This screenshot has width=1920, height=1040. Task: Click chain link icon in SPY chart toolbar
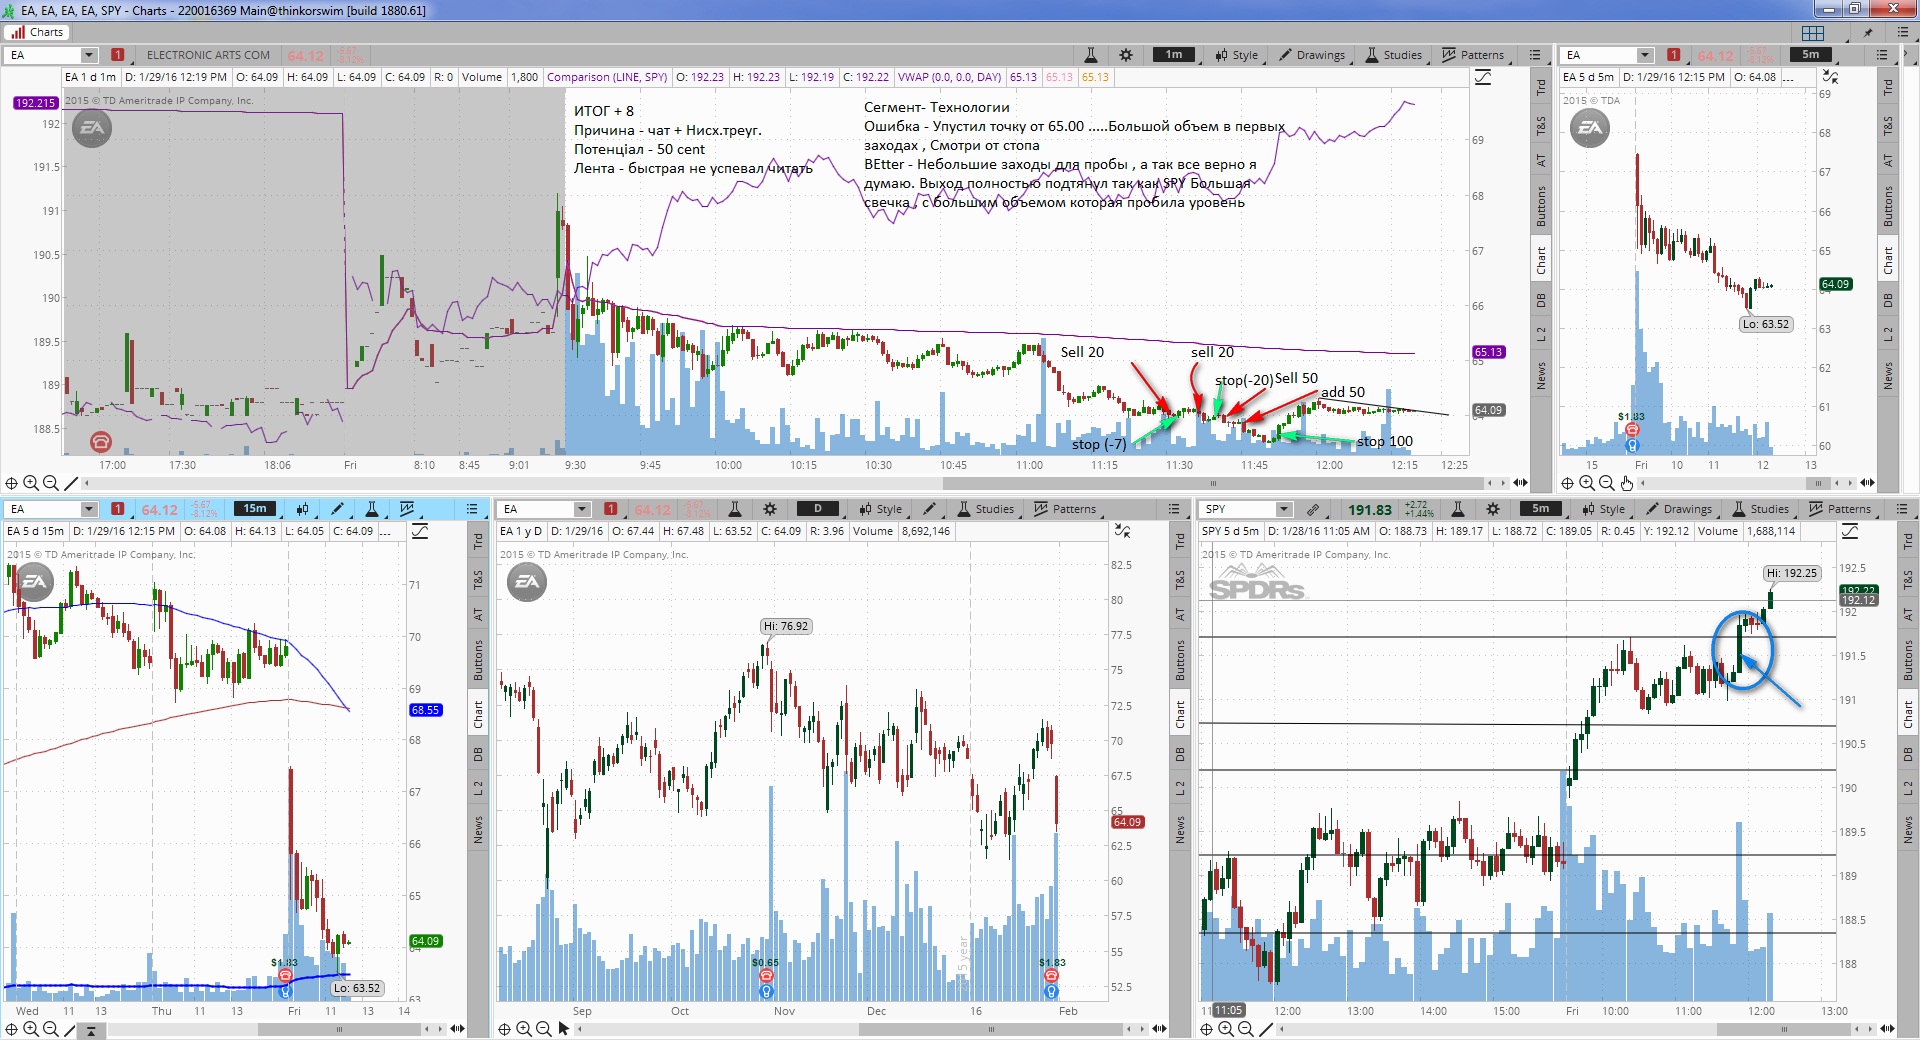(x=1313, y=509)
